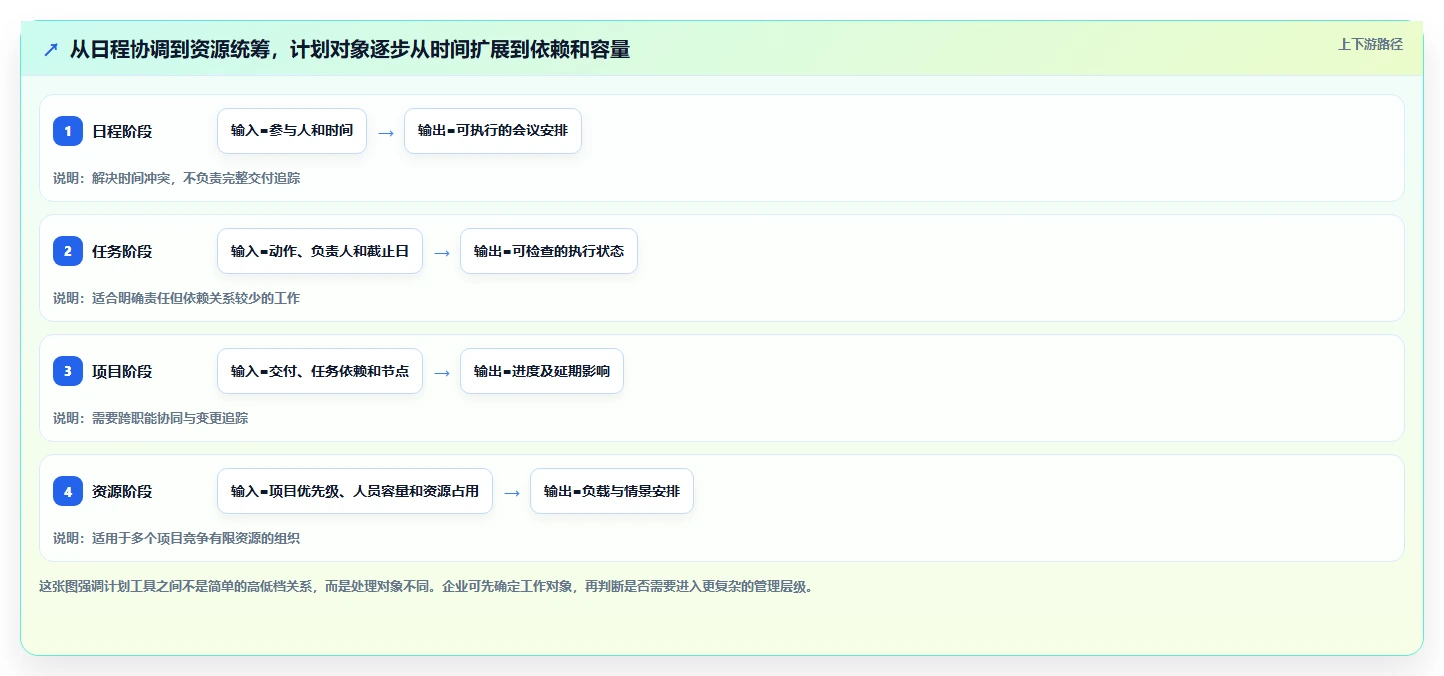Click the 输入=动作、负责人和截止日 box
Image resolution: width=1444 pixels, height=676 pixels.
coord(320,251)
